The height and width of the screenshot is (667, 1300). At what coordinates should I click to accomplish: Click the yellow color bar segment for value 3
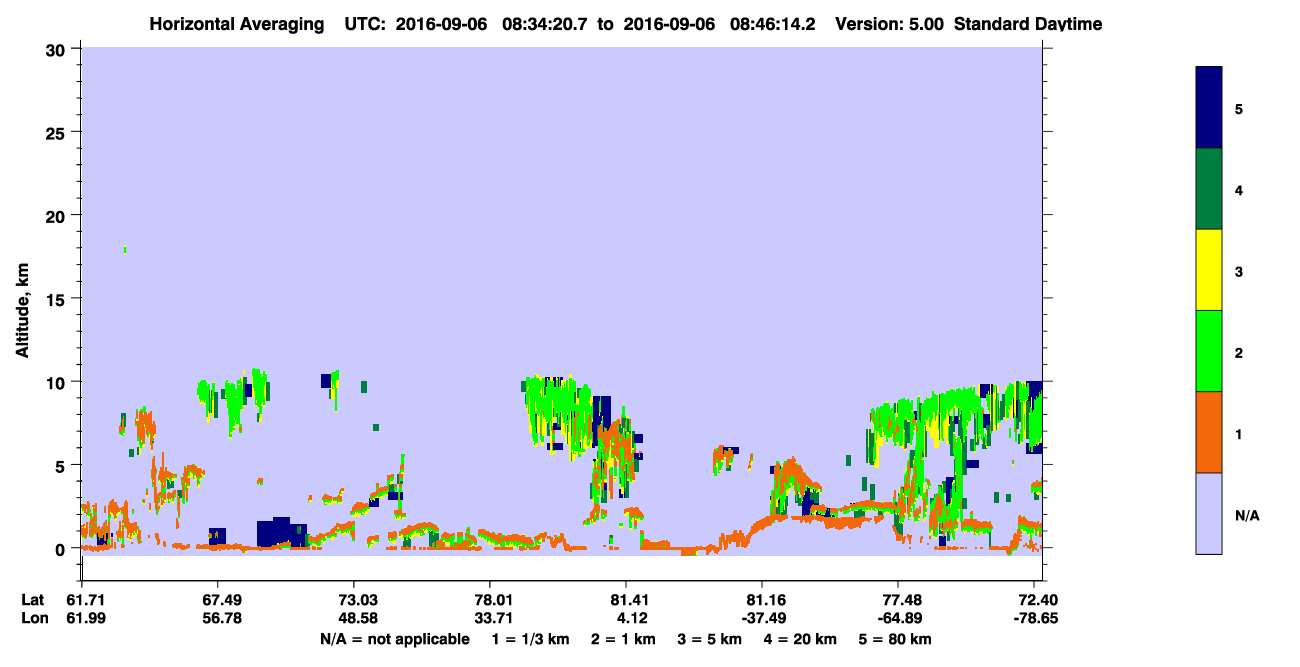[1209, 270]
